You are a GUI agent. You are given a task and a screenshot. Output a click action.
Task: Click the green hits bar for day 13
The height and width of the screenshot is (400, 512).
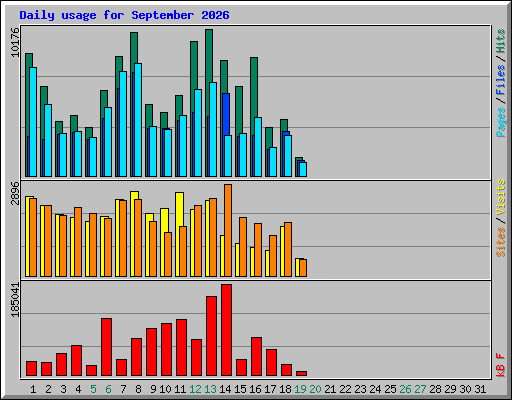[x=209, y=56]
